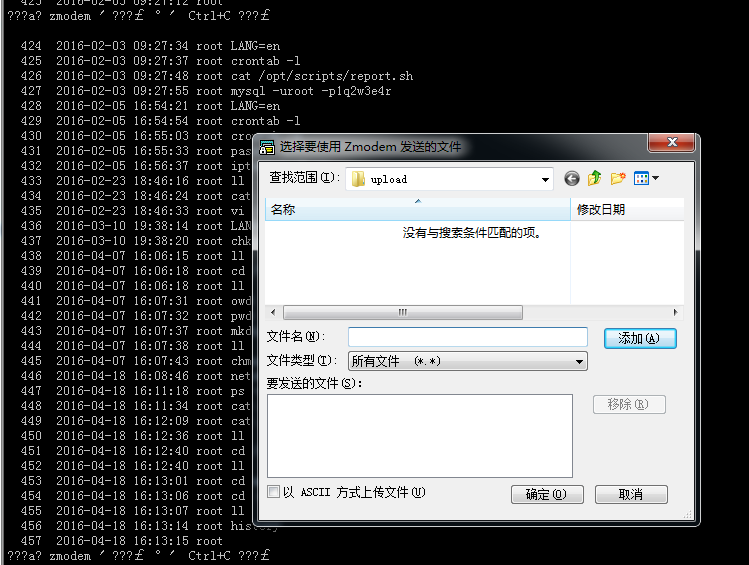Click inside the 要发送的文件 list box
The image size is (749, 565).
[419, 435]
